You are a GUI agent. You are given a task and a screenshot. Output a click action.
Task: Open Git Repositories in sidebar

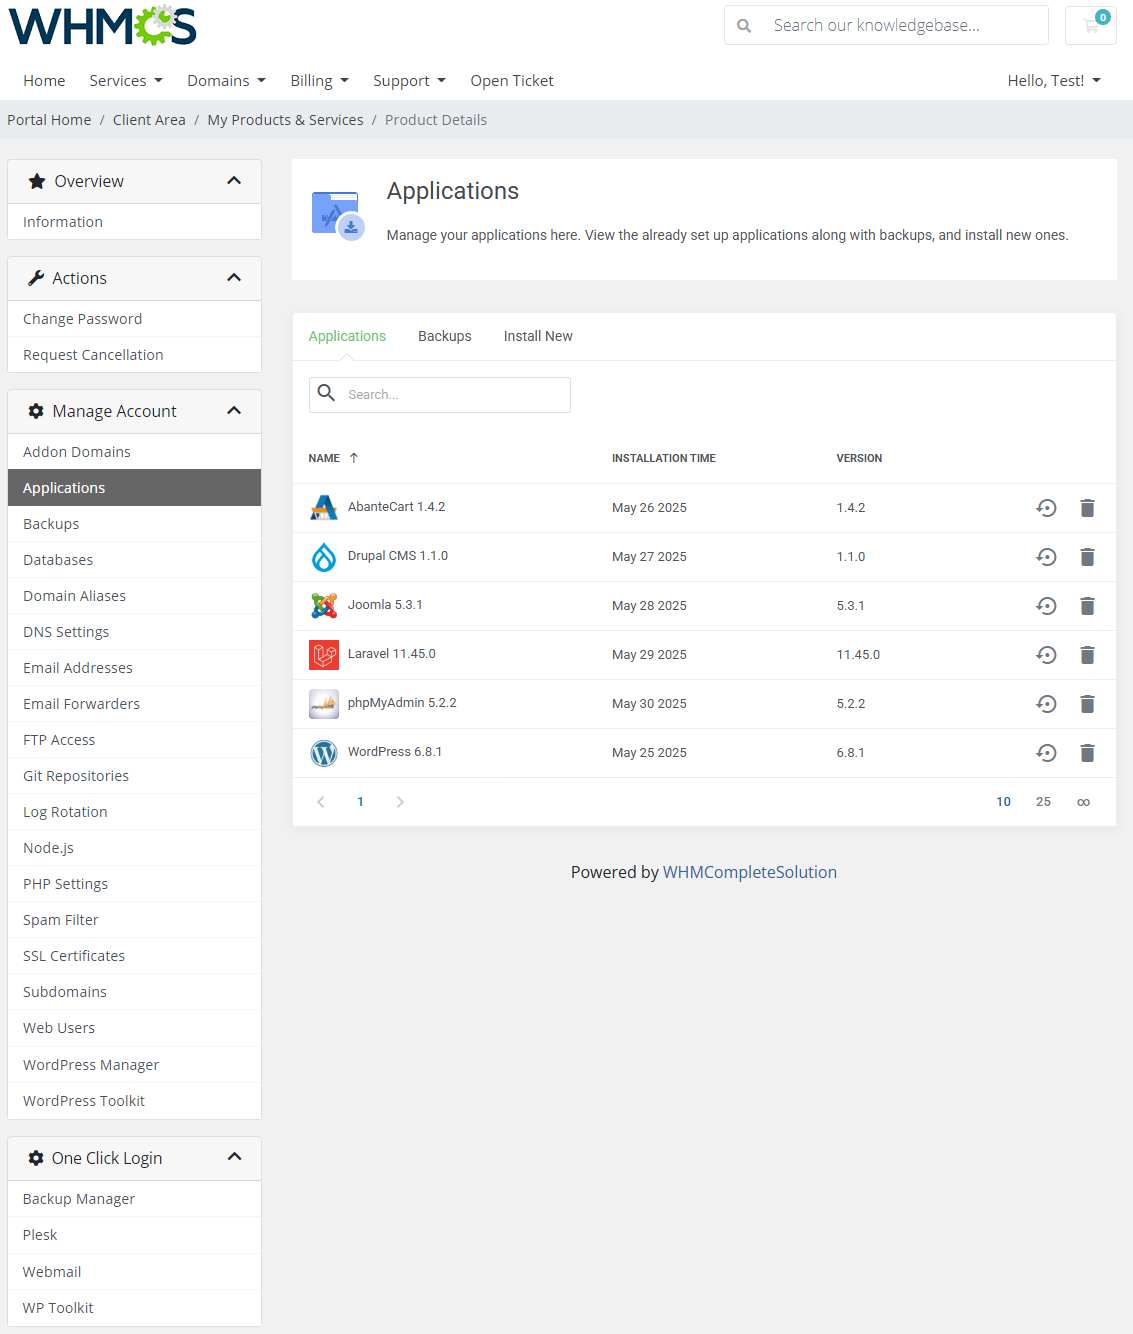click(x=134, y=776)
